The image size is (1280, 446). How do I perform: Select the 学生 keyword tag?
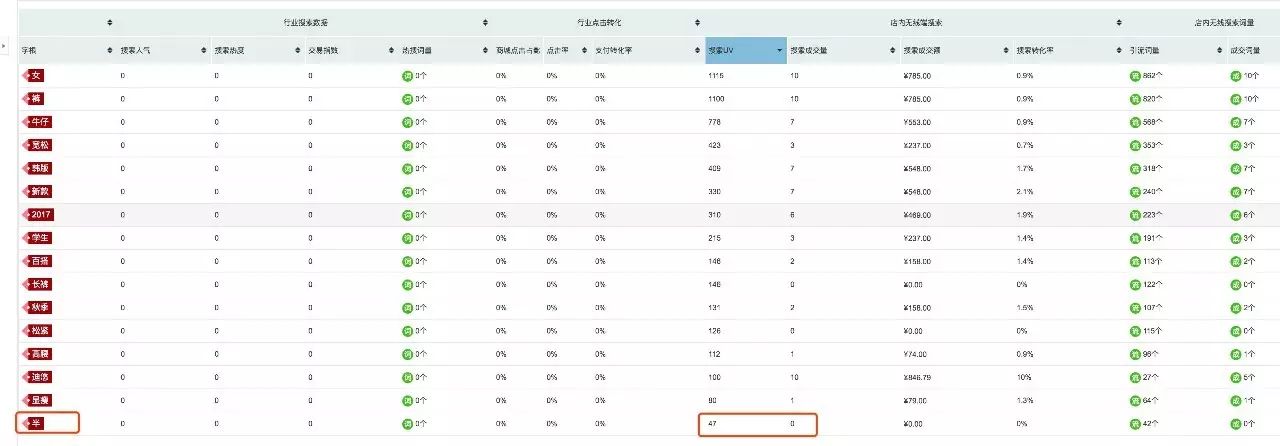pos(36,238)
